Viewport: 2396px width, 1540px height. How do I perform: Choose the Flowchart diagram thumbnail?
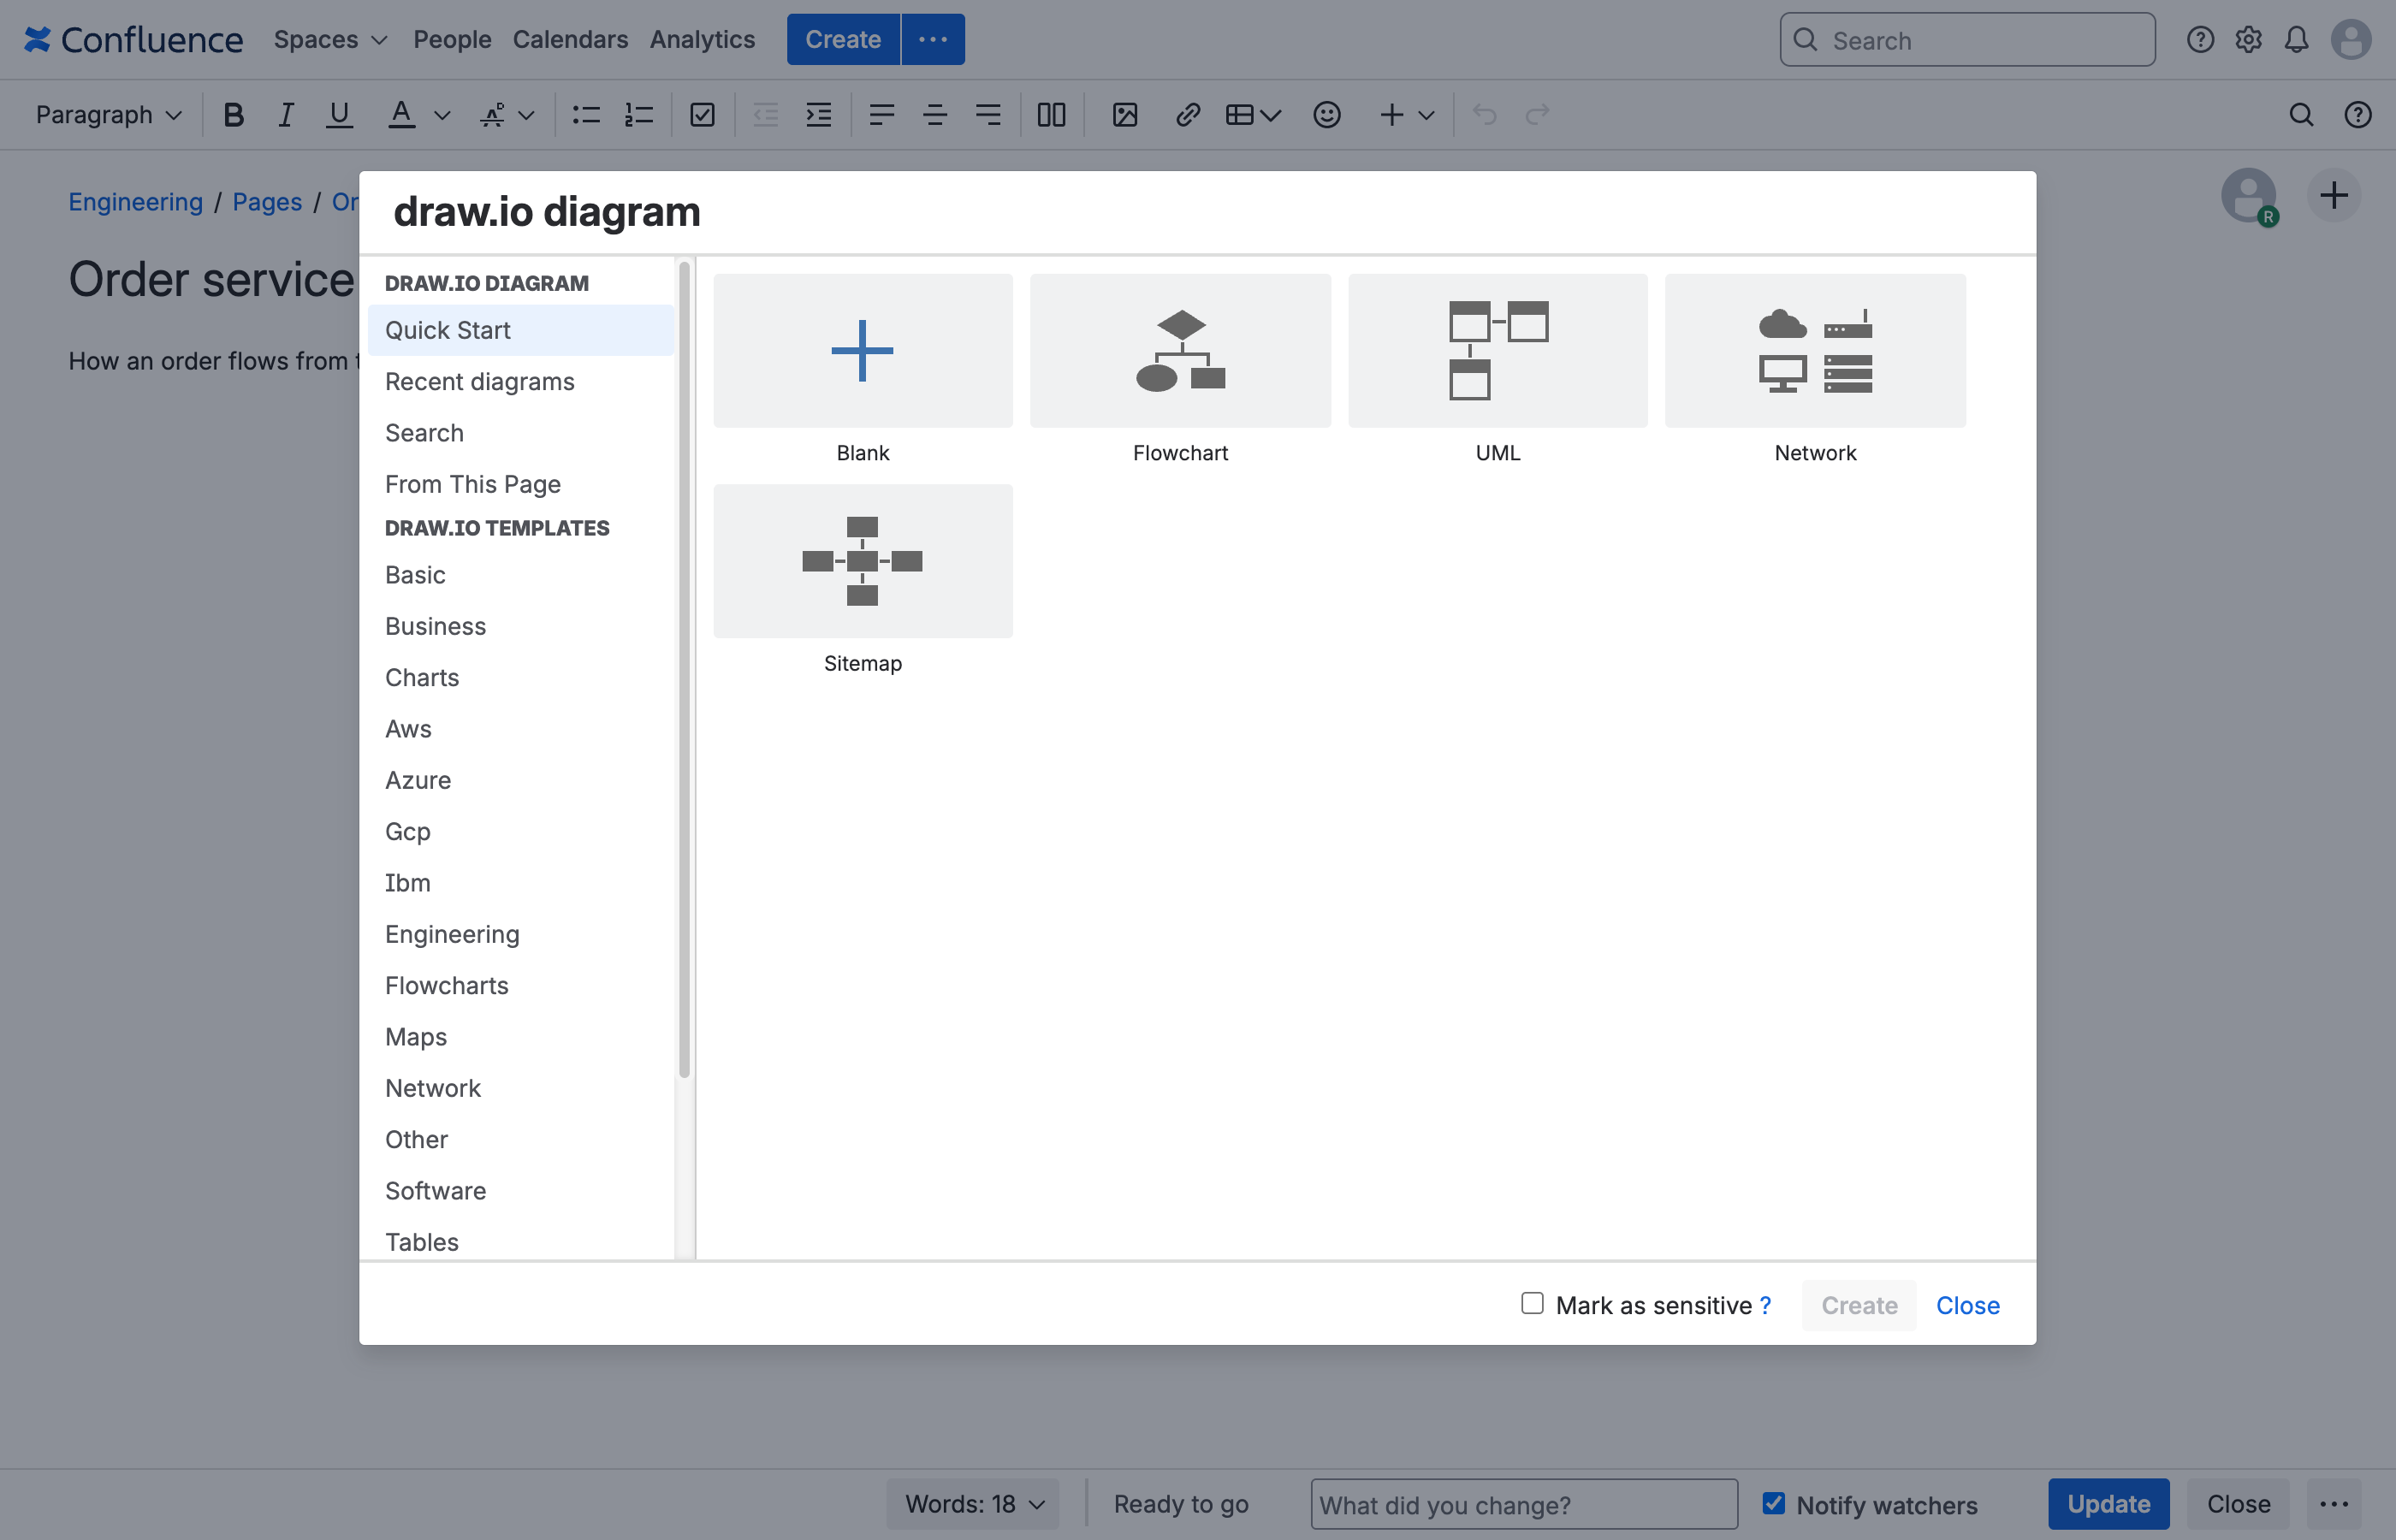coord(1180,351)
